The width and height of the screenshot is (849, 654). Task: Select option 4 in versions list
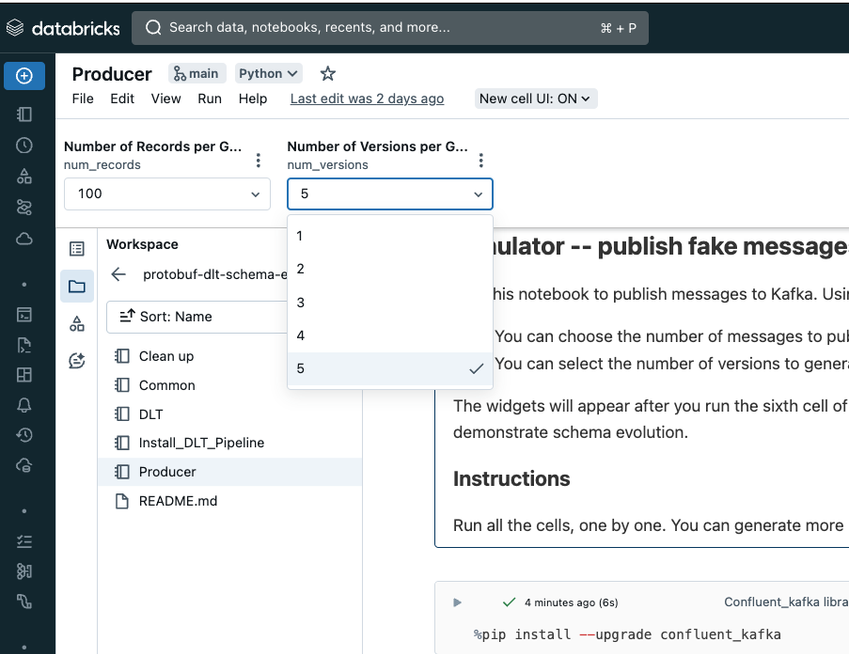click(x=390, y=336)
